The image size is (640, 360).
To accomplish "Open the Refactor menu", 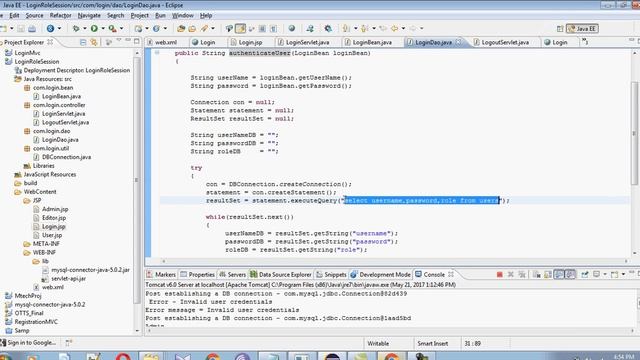I will [x=60, y=16].
